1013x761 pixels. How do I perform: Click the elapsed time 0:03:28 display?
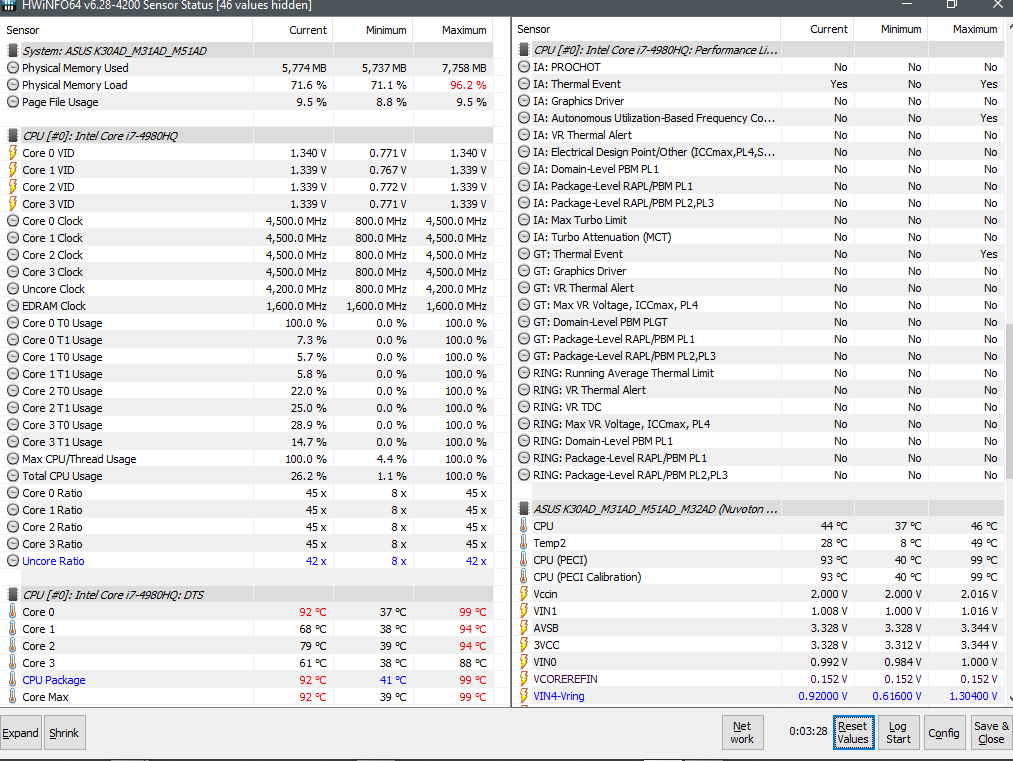[x=808, y=731]
